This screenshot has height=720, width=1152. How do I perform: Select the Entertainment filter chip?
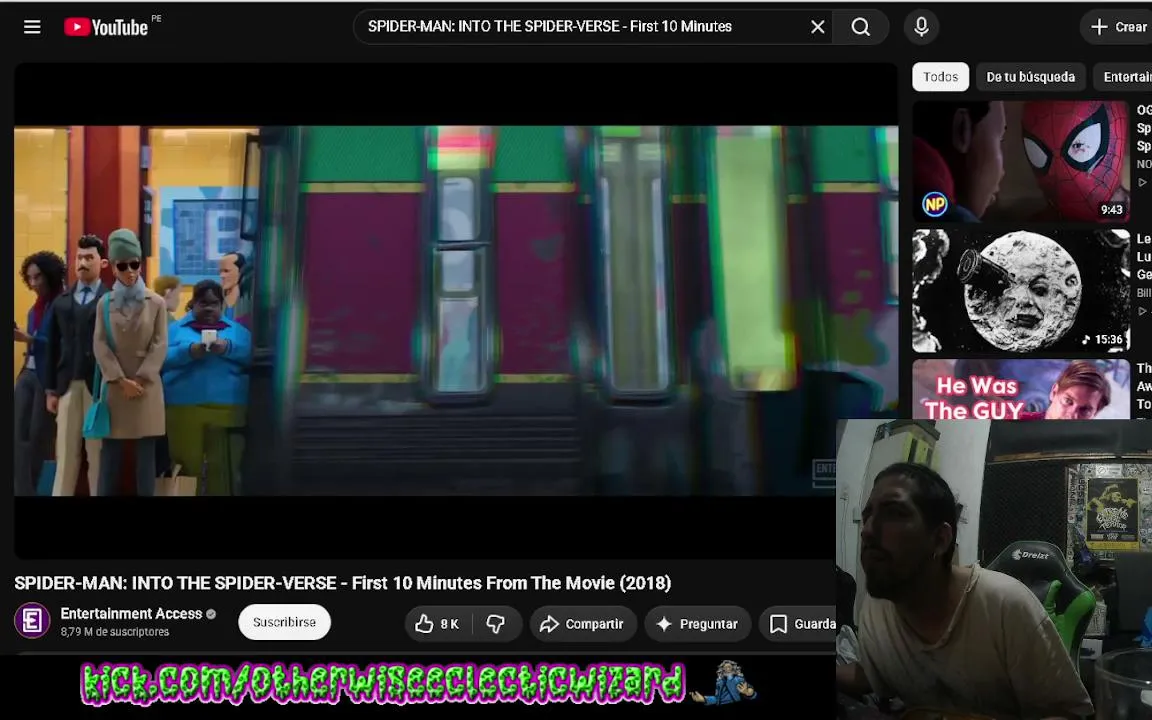coord(1124,77)
